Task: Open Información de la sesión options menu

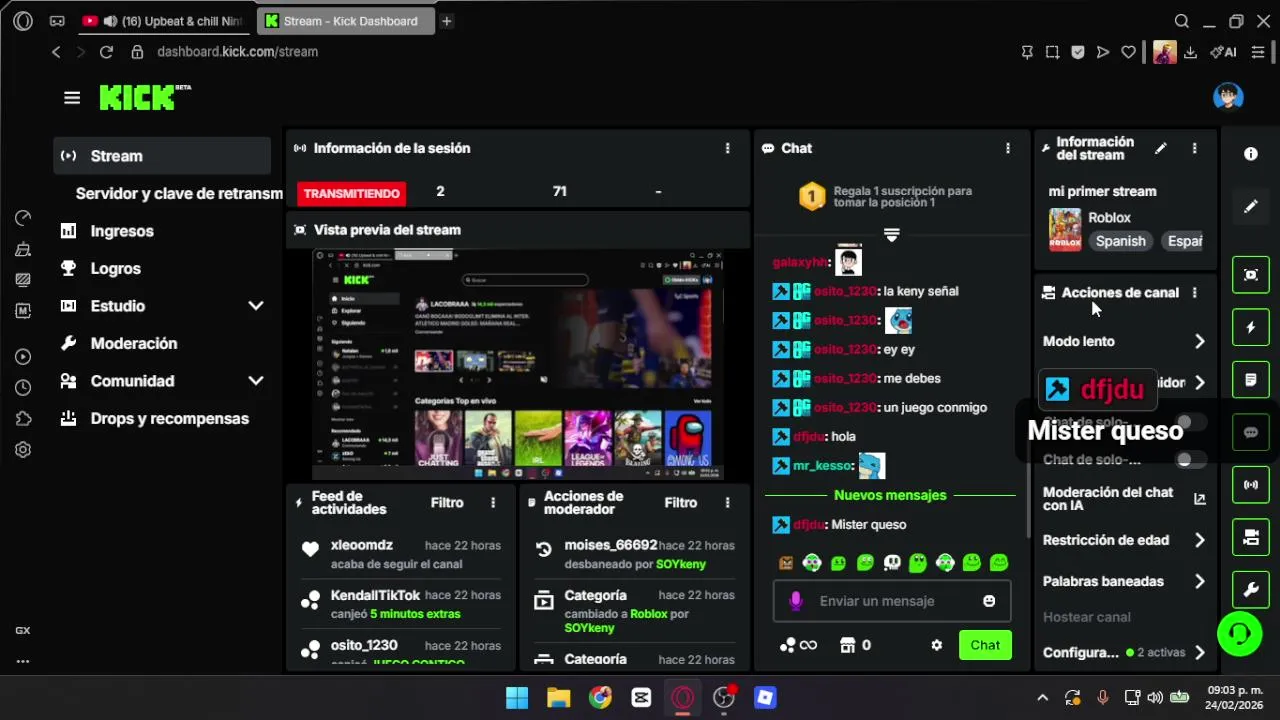Action: 727,148
